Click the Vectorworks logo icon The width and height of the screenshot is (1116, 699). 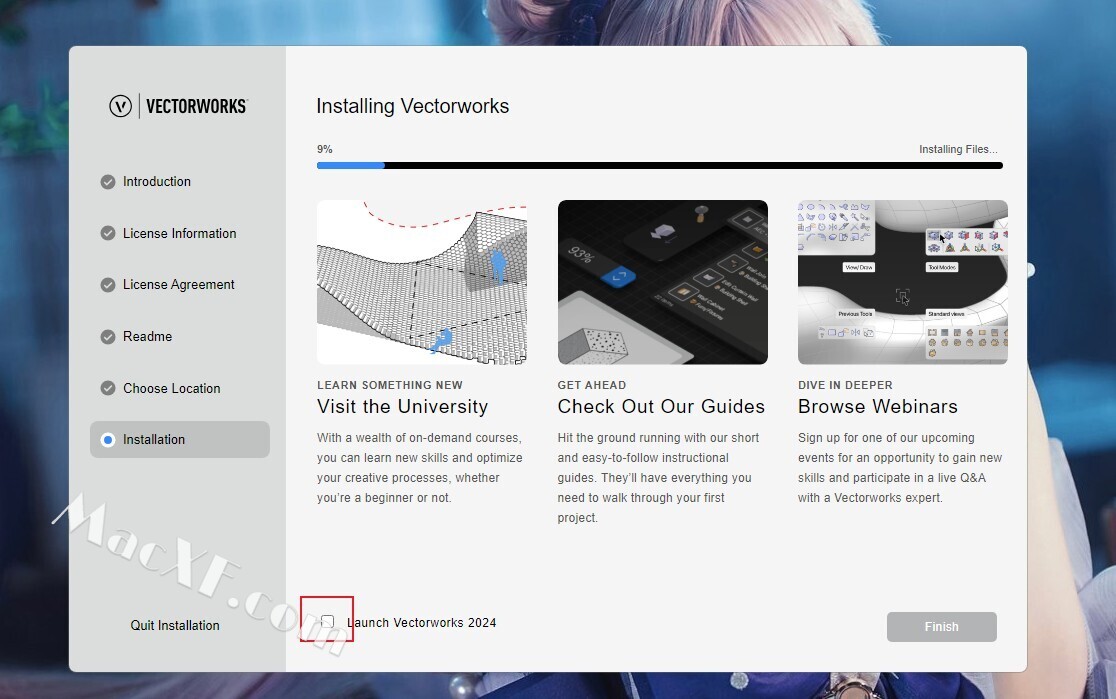120,106
